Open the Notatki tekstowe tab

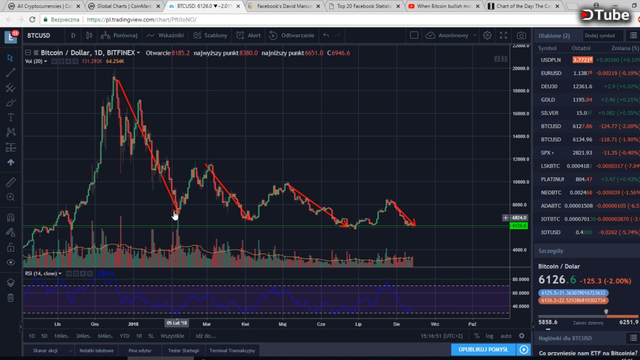point(96,351)
